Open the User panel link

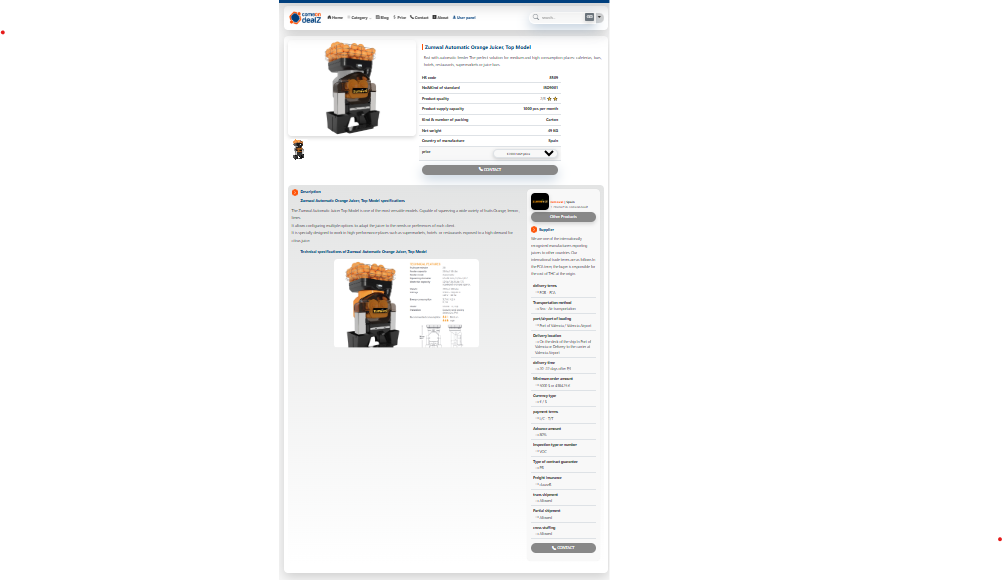(x=464, y=17)
